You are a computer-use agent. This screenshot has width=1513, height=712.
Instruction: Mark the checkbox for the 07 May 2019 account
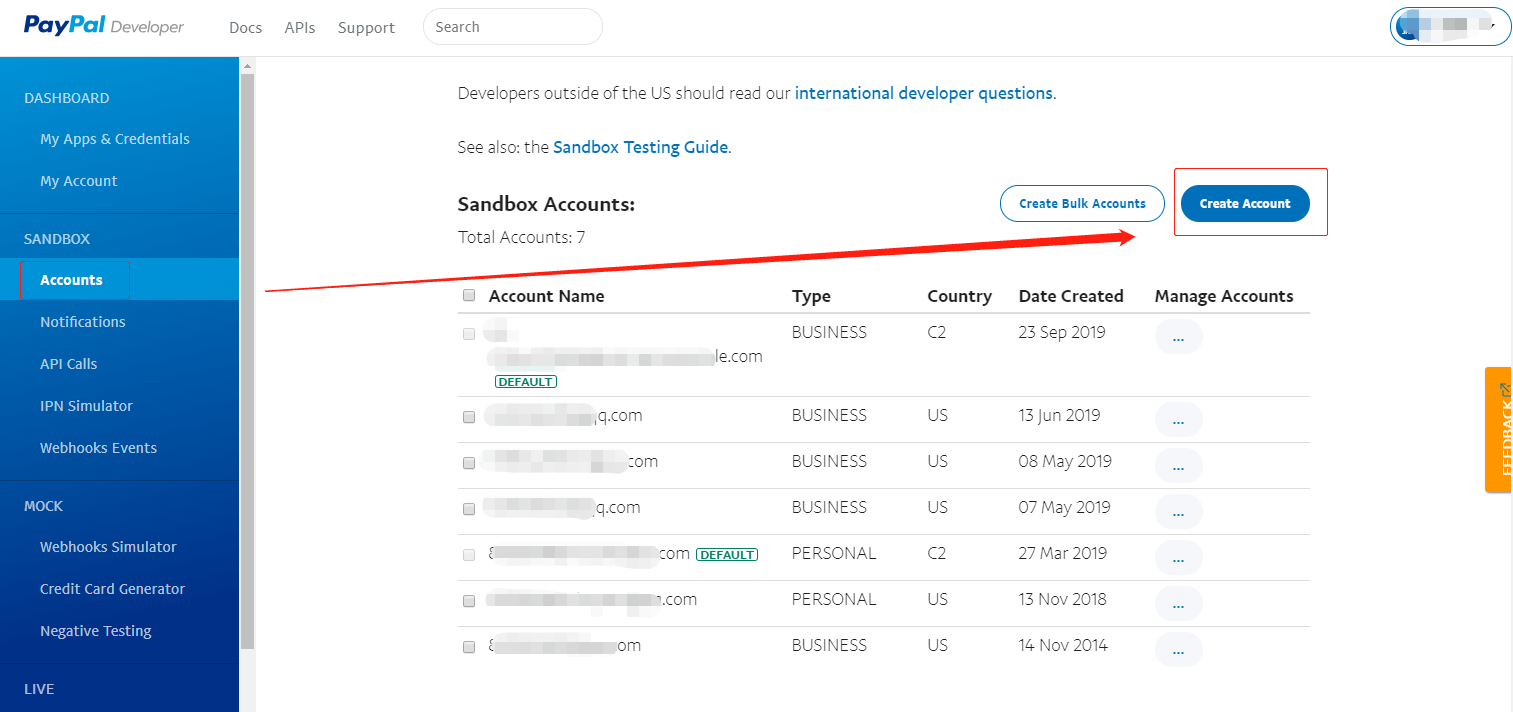[469, 509]
